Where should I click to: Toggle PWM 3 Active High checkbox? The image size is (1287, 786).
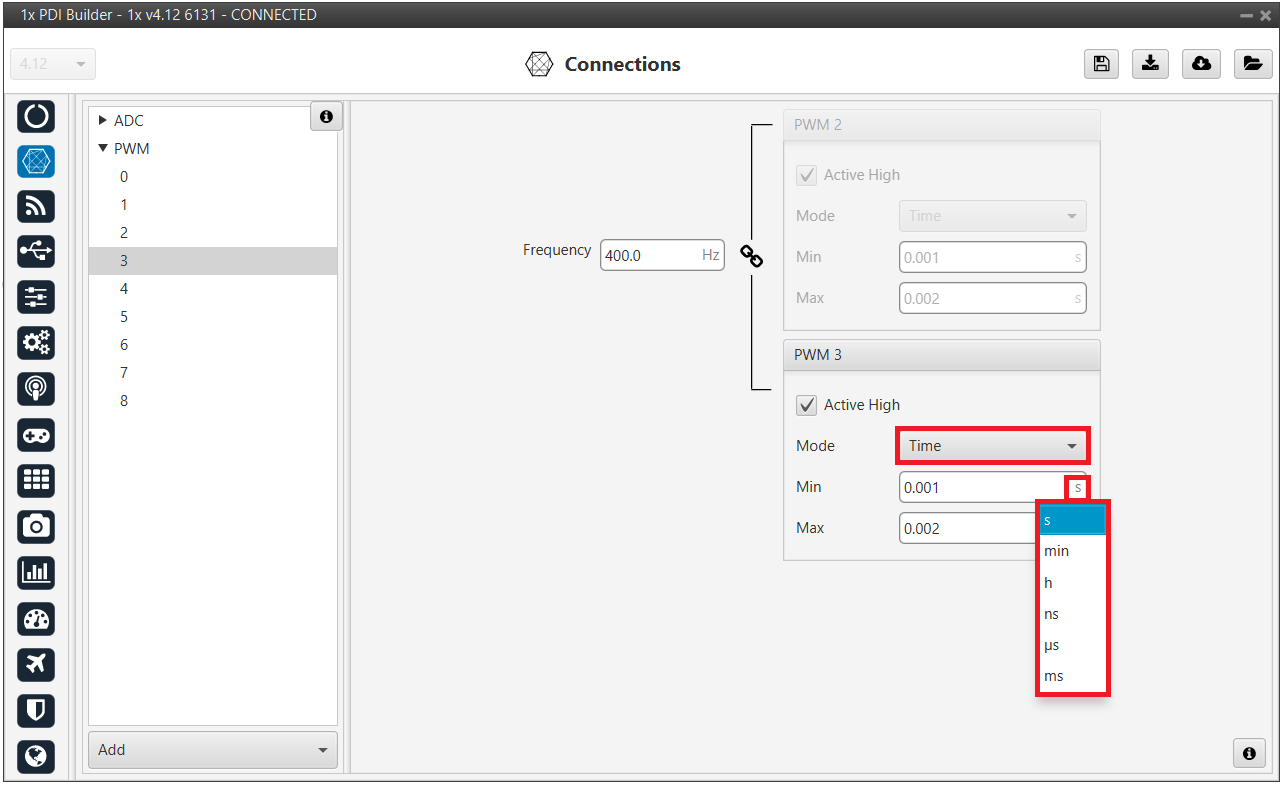click(x=806, y=405)
